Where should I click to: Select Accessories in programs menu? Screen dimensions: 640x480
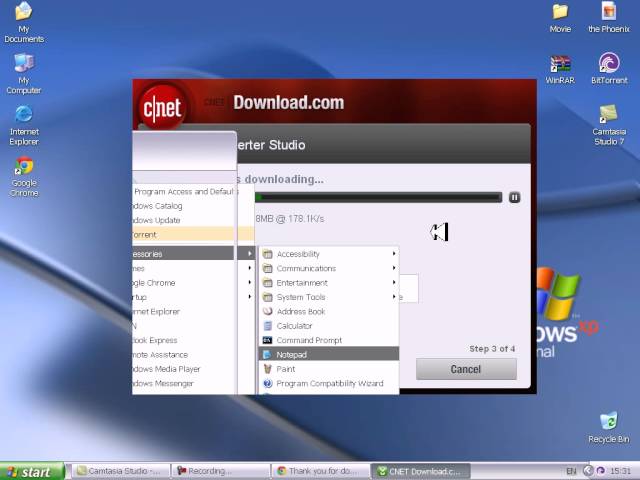point(193,253)
